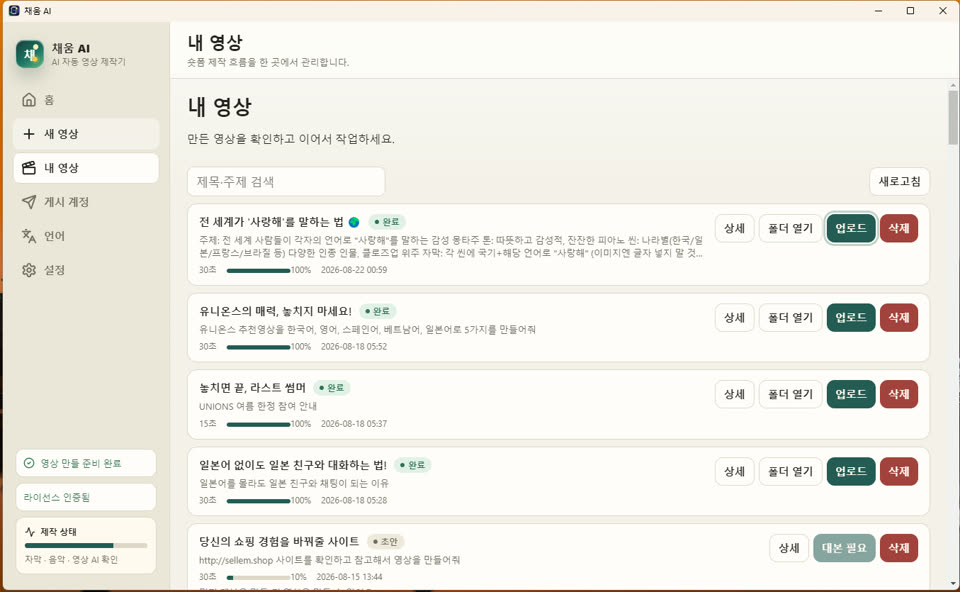960x592 pixels.
Task: Open 상세 for 일본 친구와 대화하는 법 video
Action: tap(734, 471)
